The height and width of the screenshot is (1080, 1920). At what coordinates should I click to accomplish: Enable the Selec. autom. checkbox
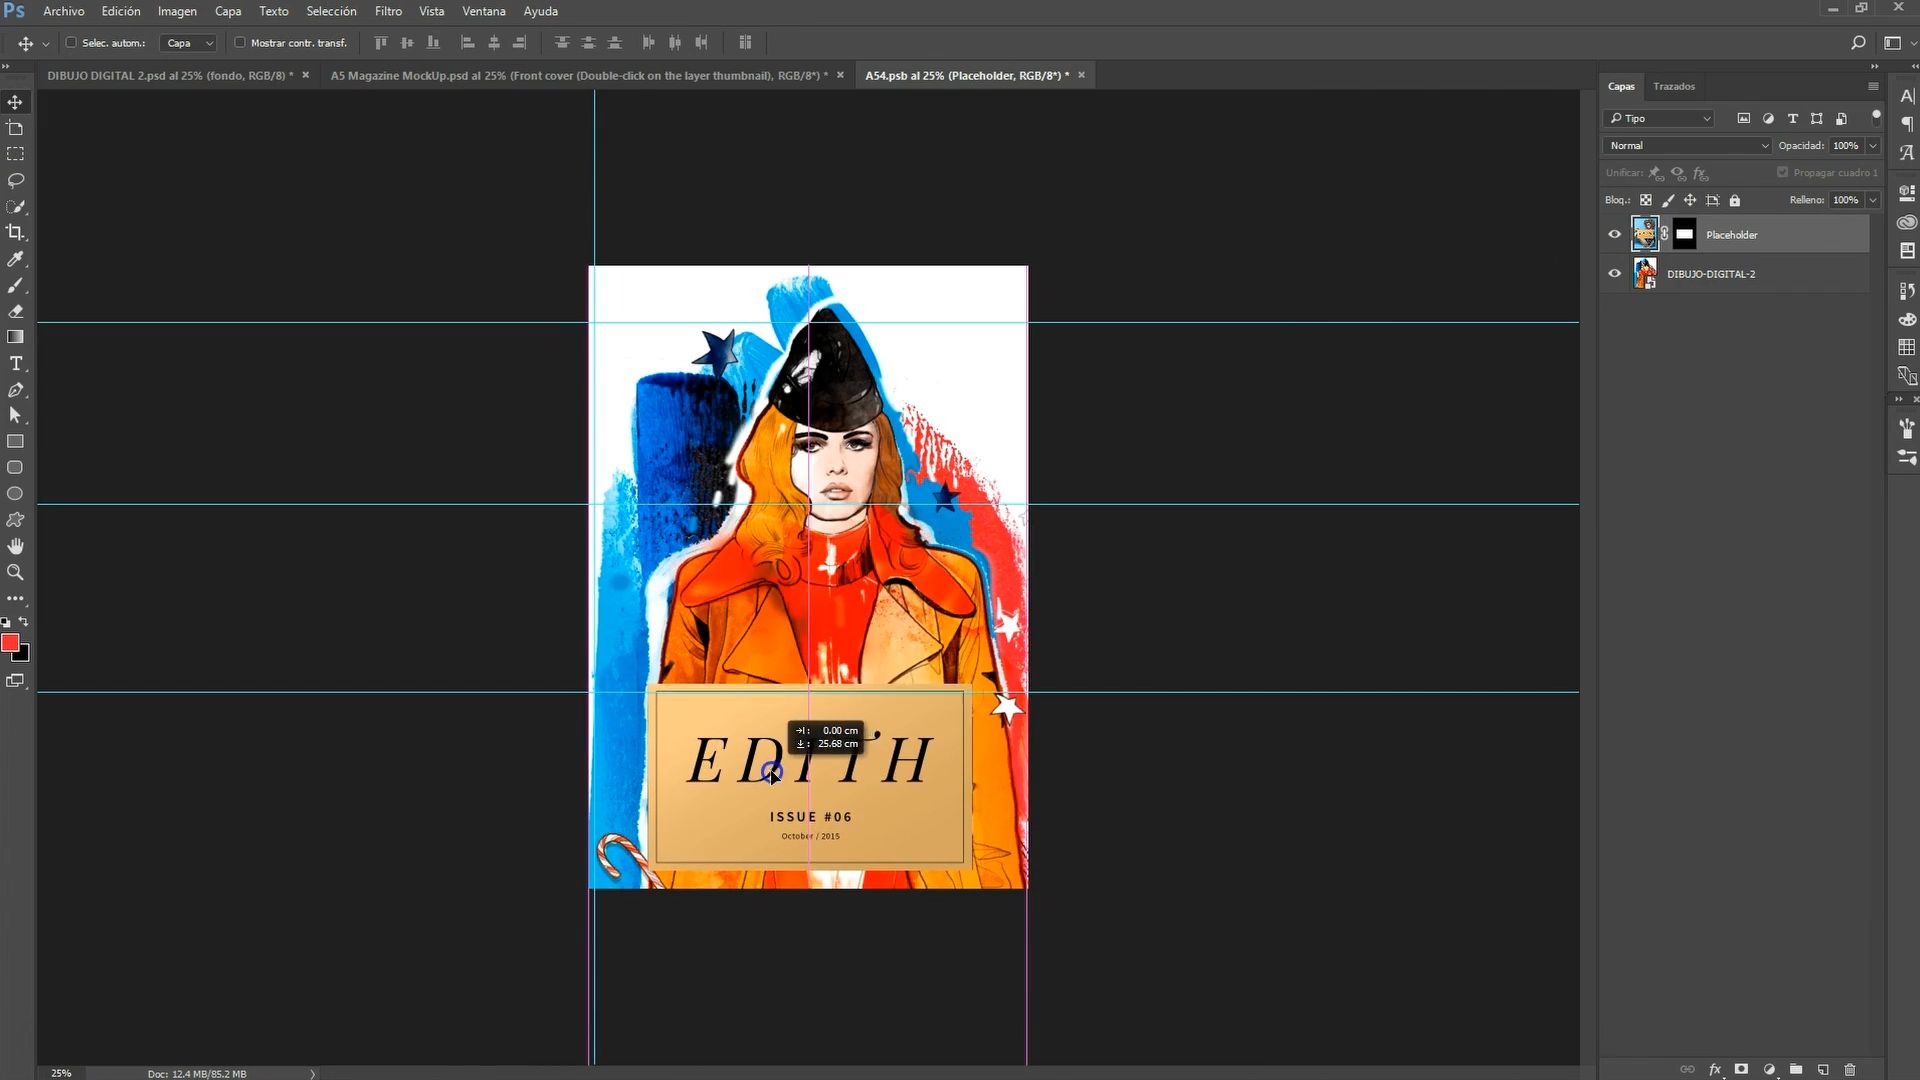tap(71, 43)
